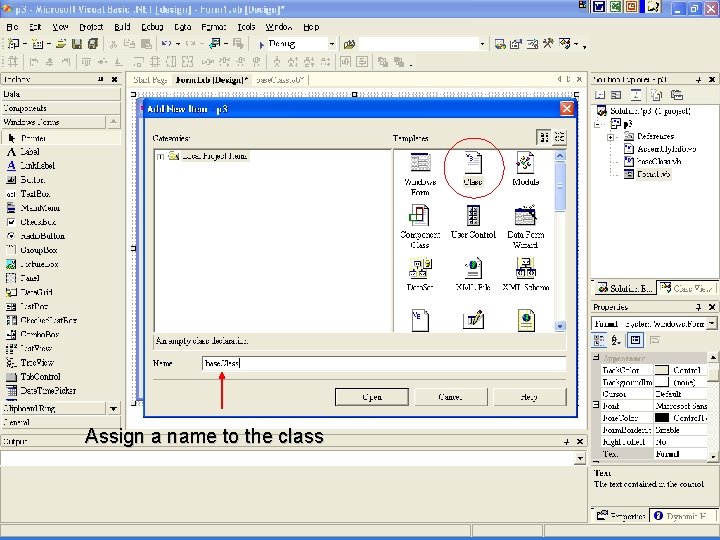
Task: Click the Open button in dialog
Action: (x=371, y=397)
